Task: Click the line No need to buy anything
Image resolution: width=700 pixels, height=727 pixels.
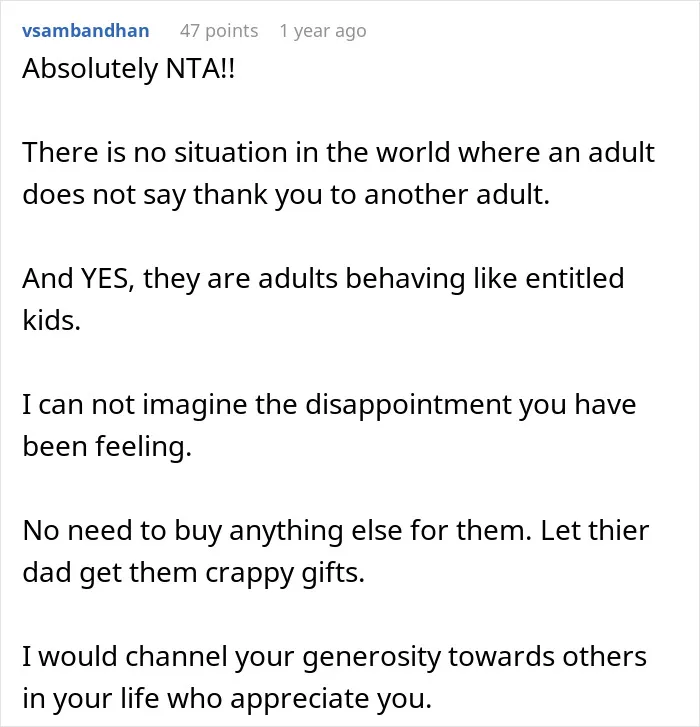Action: [336, 530]
